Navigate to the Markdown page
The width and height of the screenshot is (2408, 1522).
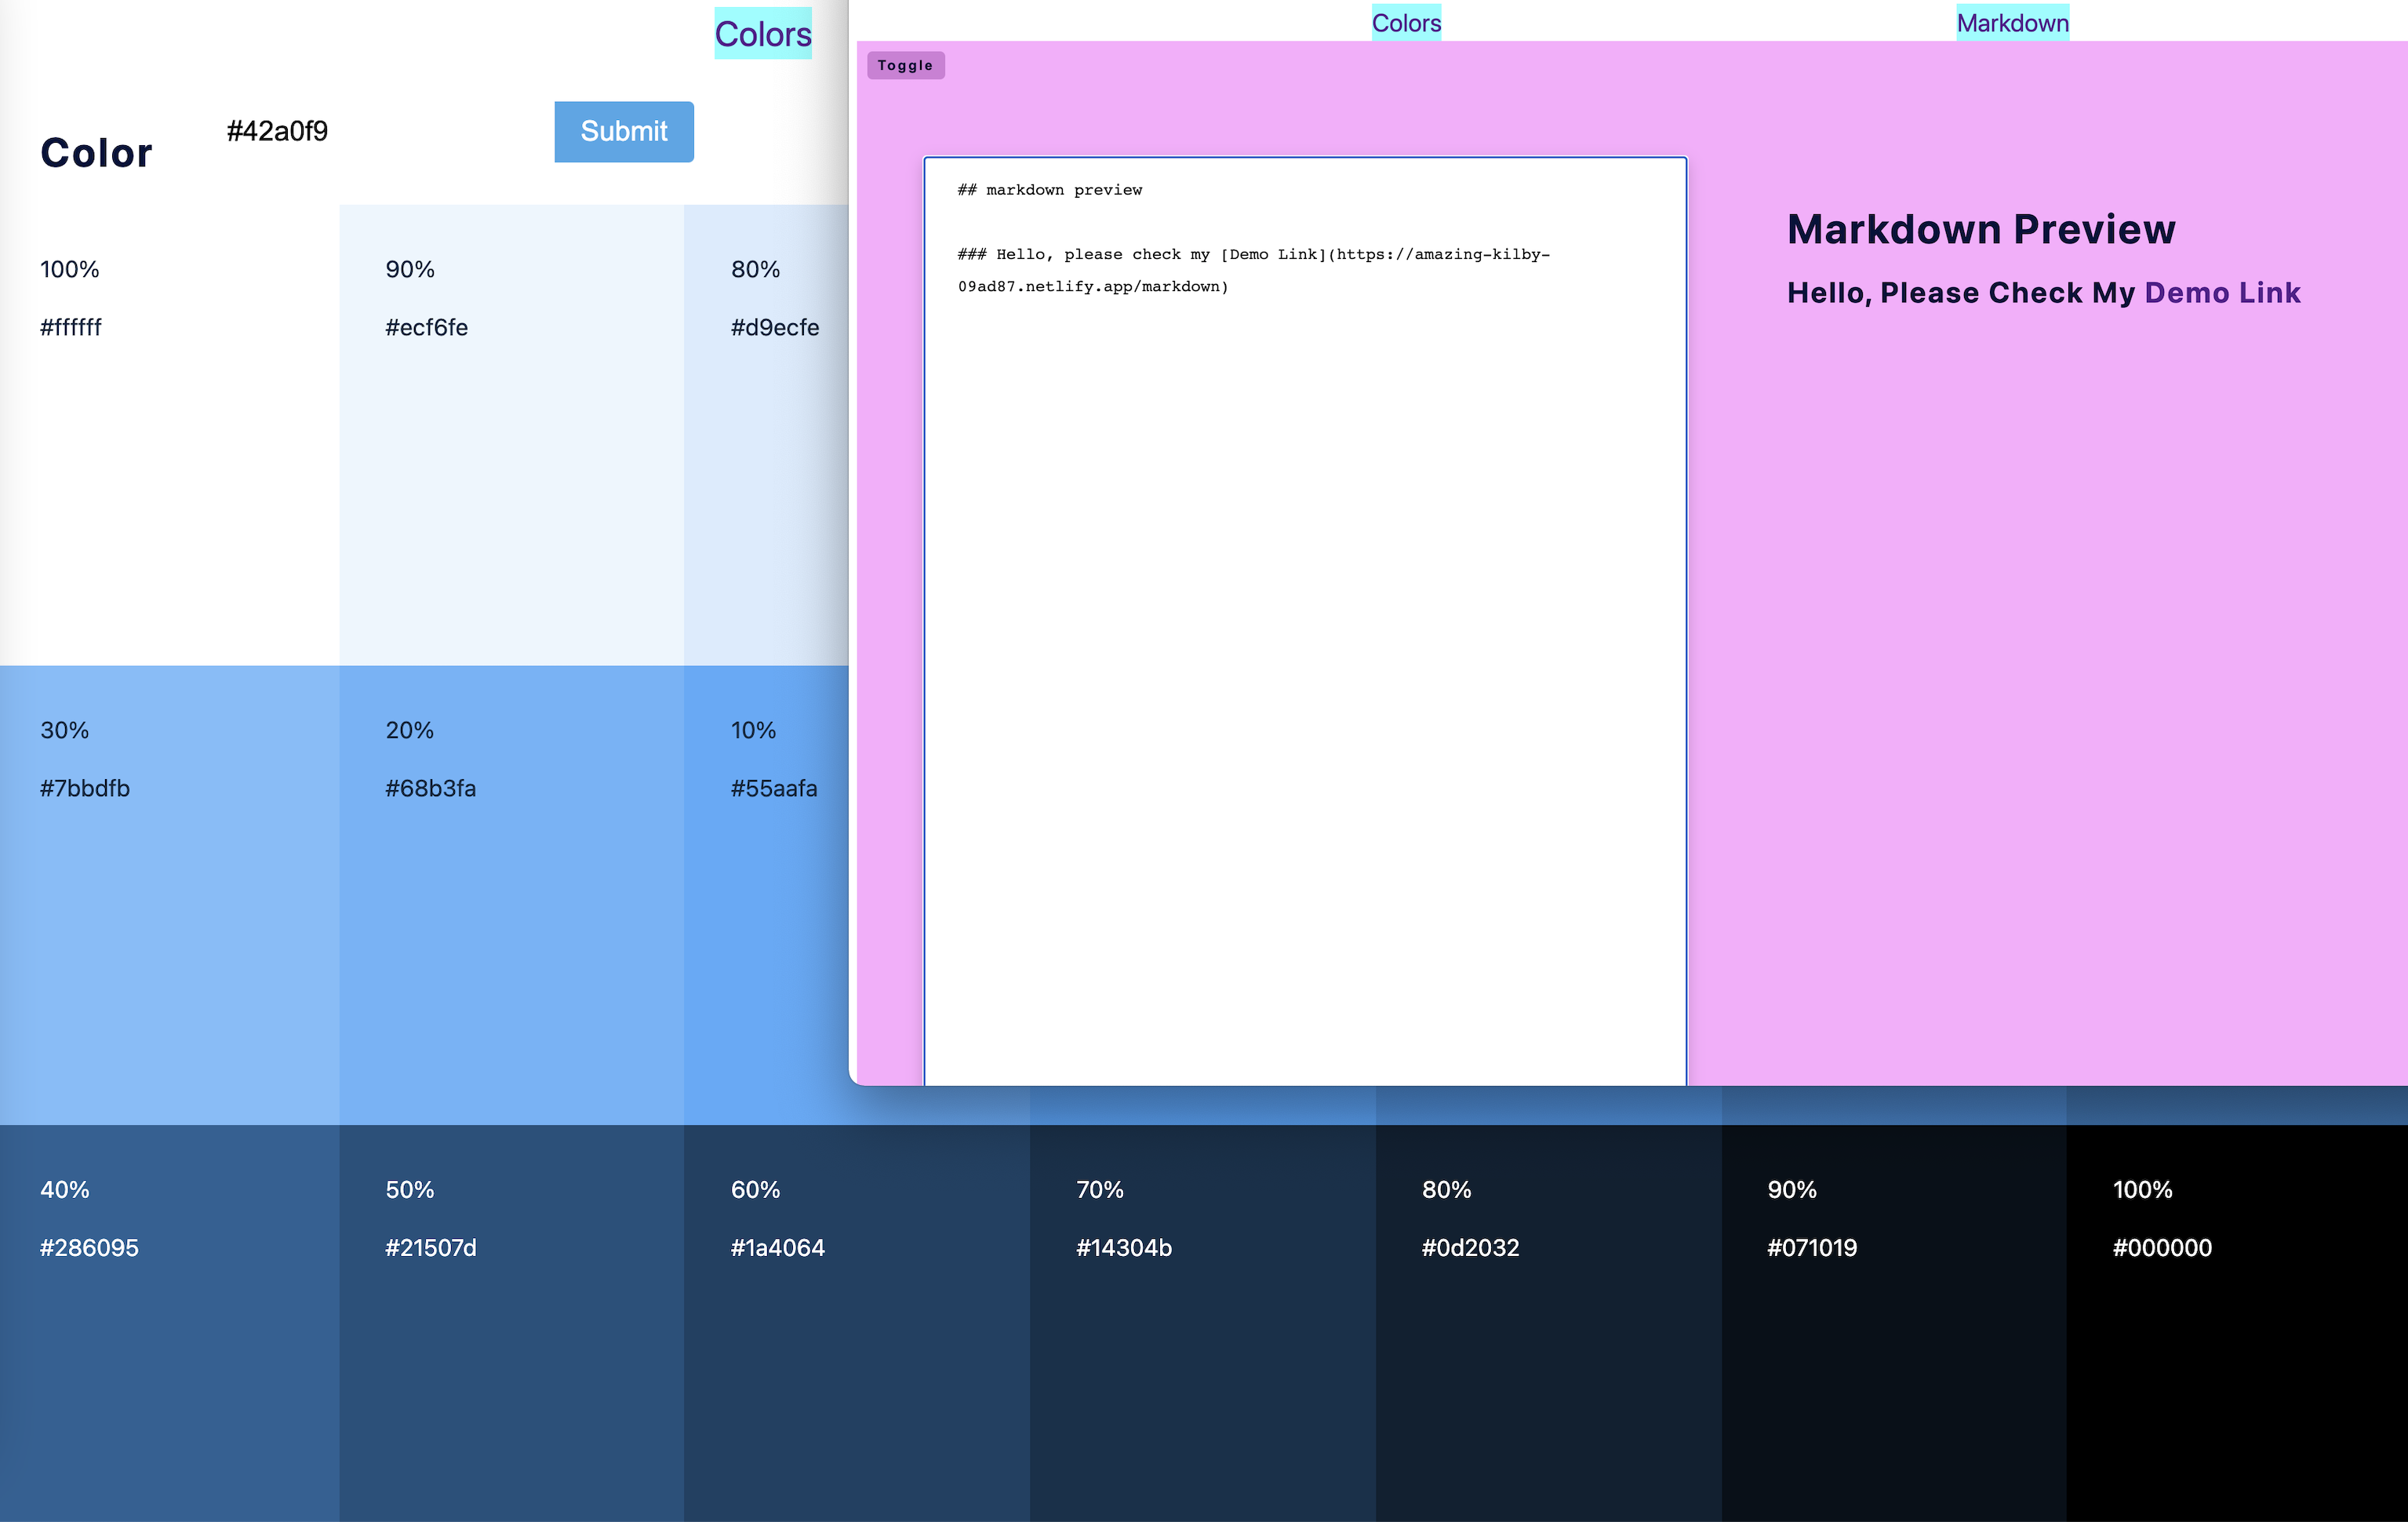coord(2013,21)
